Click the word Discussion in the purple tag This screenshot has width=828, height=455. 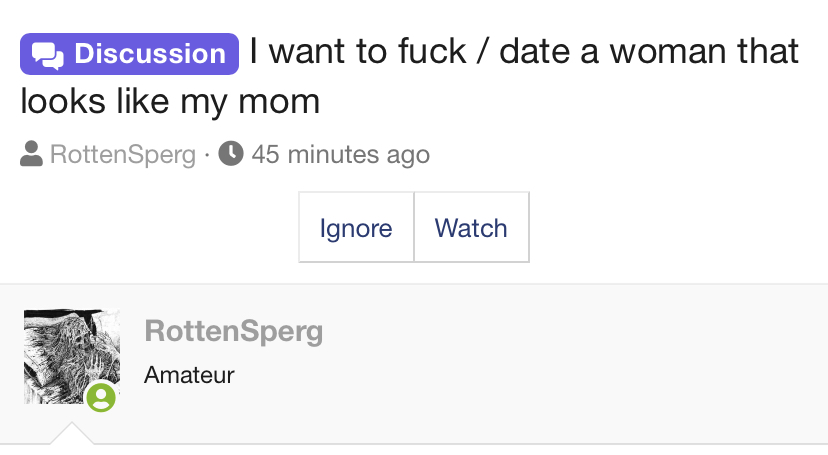click(150, 54)
